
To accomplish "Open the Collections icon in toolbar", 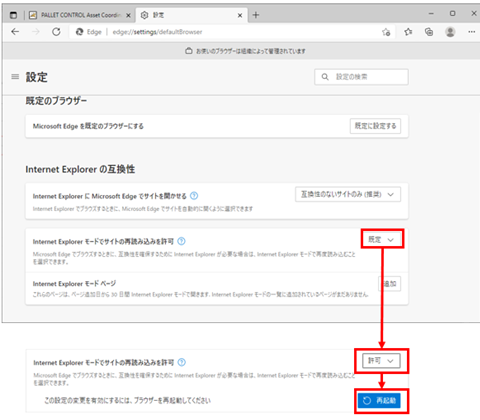I will coord(429,32).
